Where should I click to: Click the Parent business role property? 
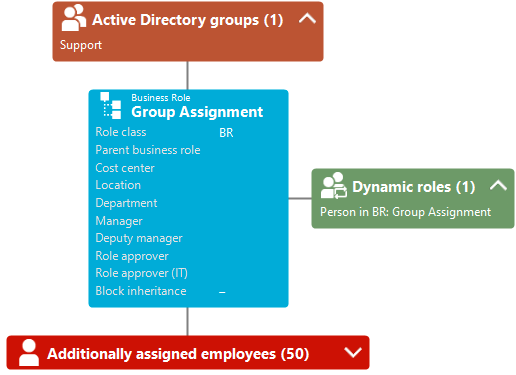pos(148,150)
